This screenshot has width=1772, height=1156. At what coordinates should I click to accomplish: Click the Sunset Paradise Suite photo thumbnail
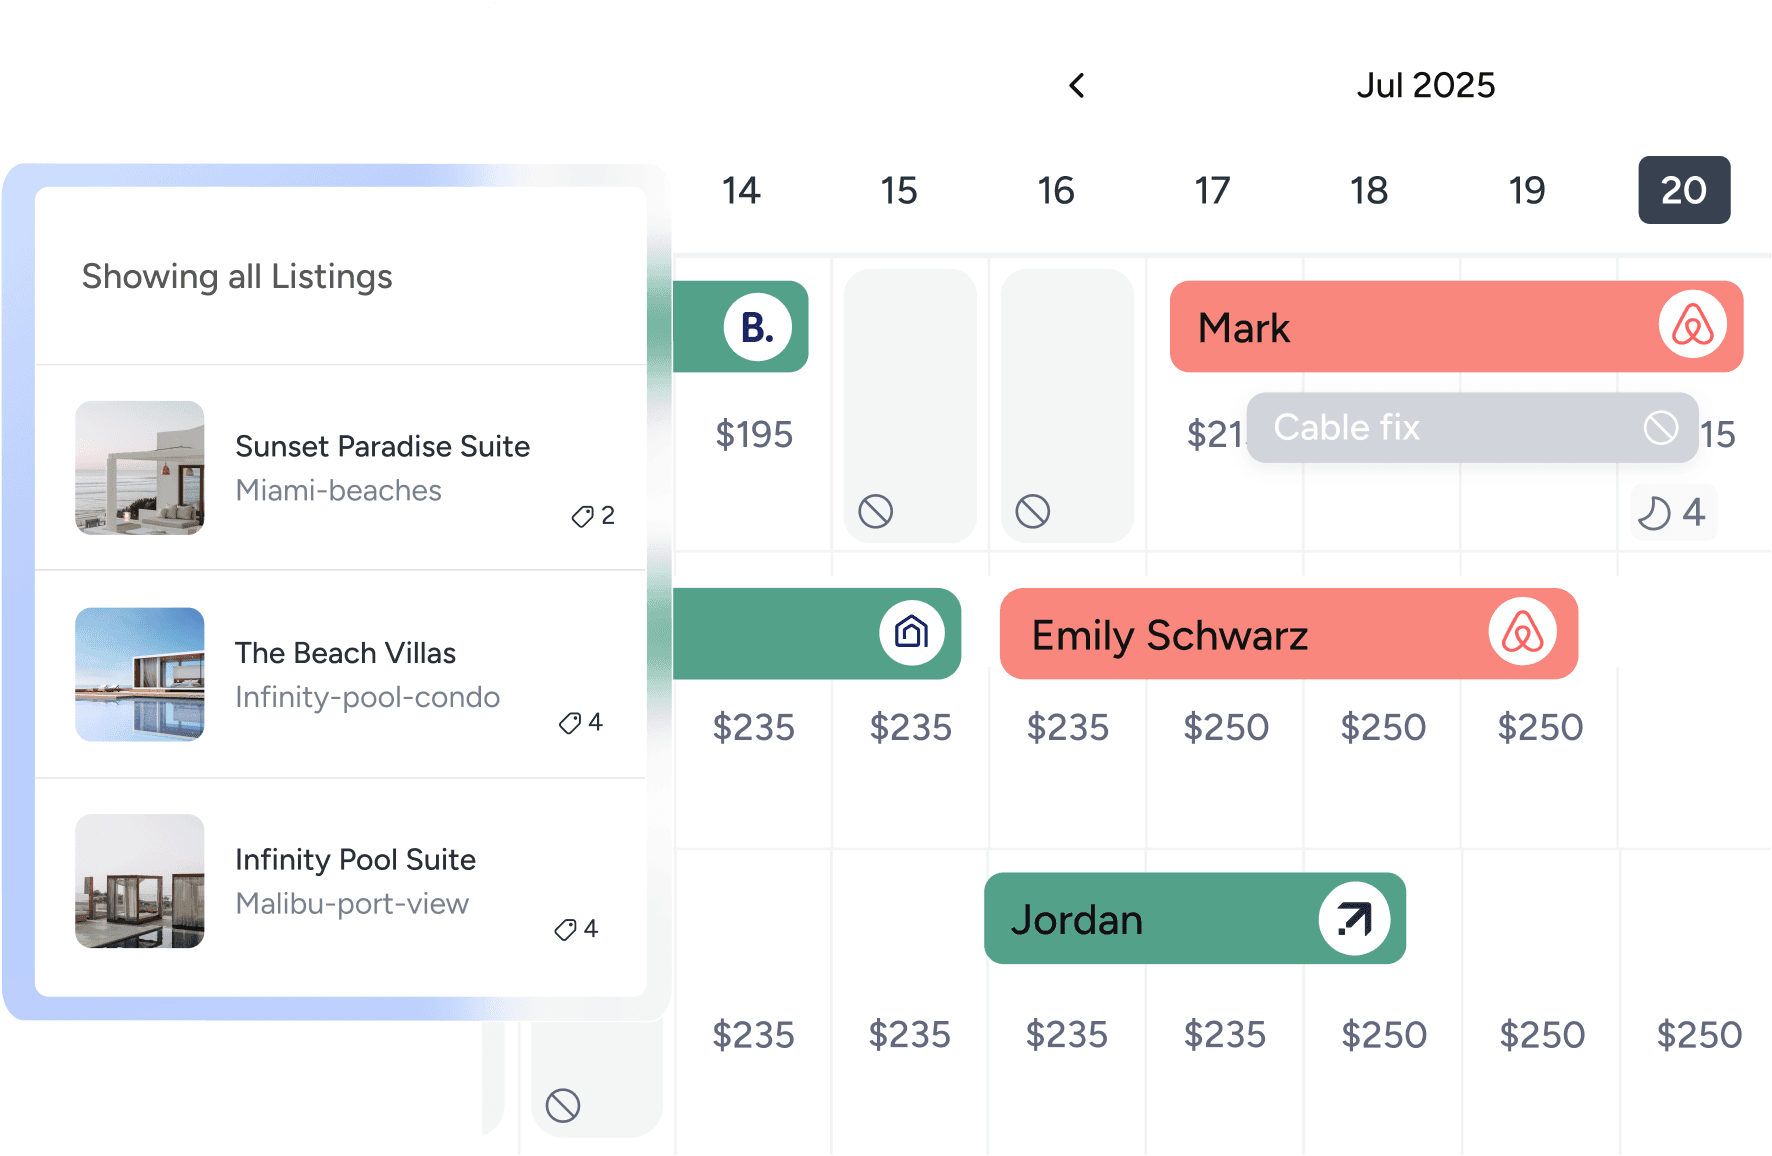139,467
